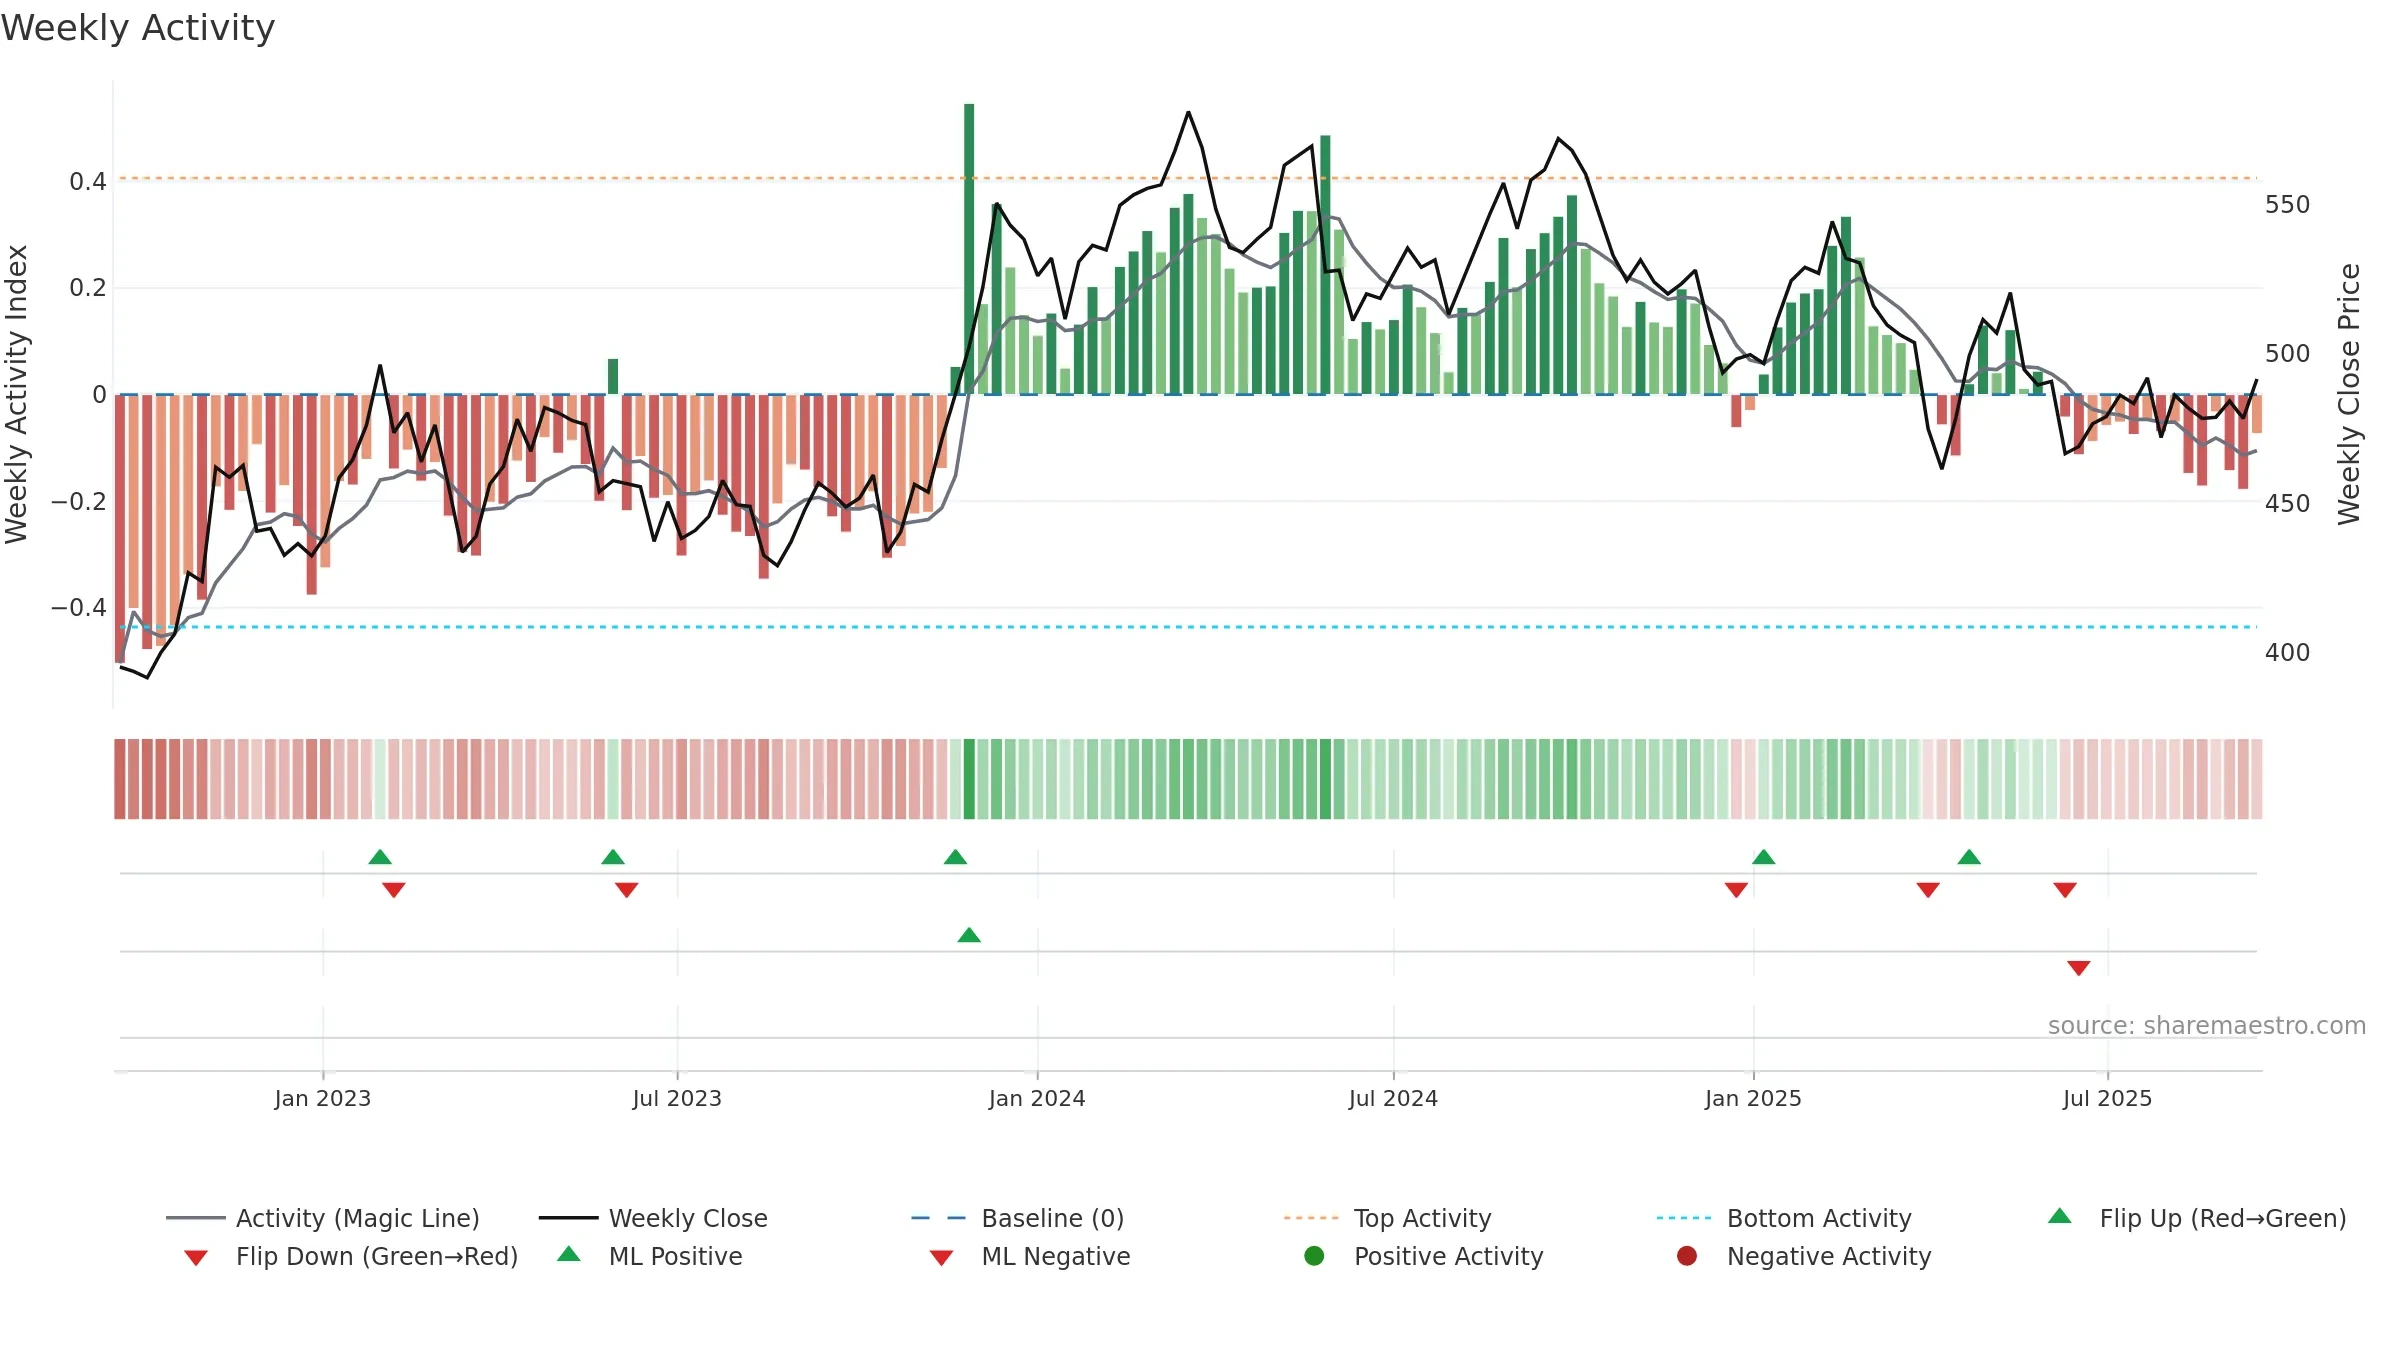Screen dimensions: 2400x1350
Task: Click the 500 price axis tick
Action: [x=2288, y=354]
